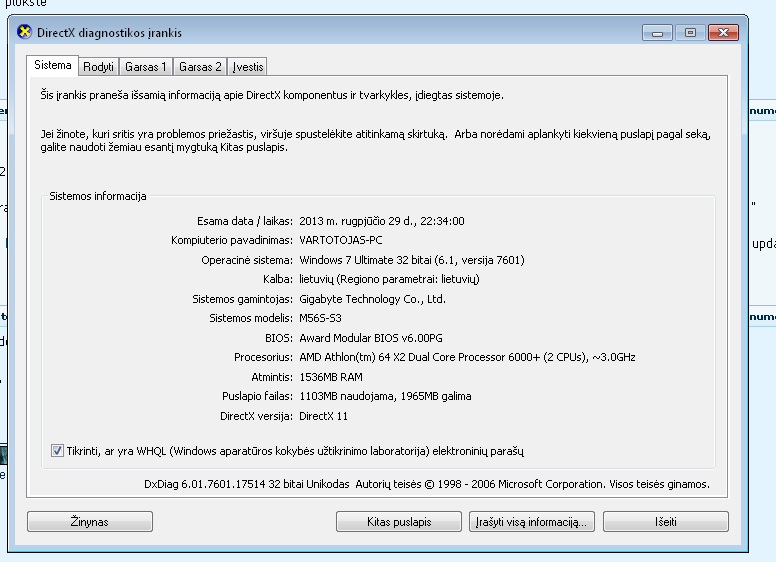Switch to the Garsas 2 tab

[200, 67]
